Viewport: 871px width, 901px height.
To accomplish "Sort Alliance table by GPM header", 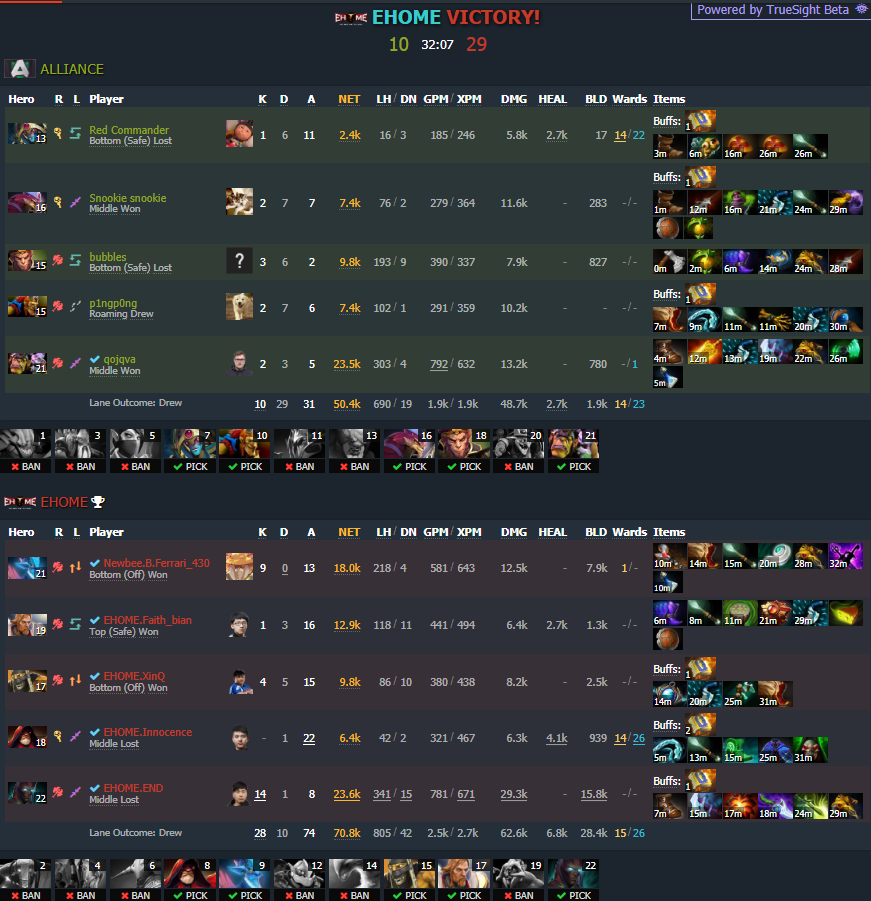I will [436, 99].
